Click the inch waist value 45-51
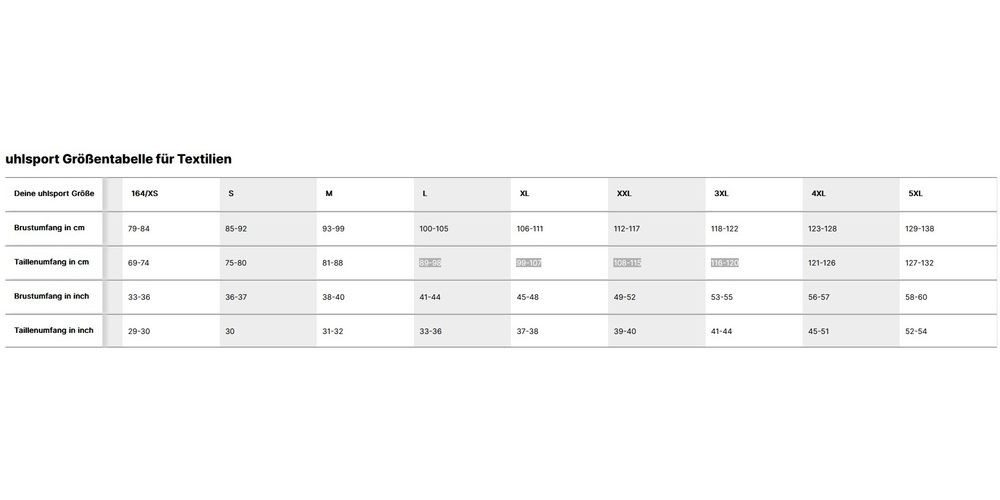Screen dimensions: 1000x500 [819, 332]
